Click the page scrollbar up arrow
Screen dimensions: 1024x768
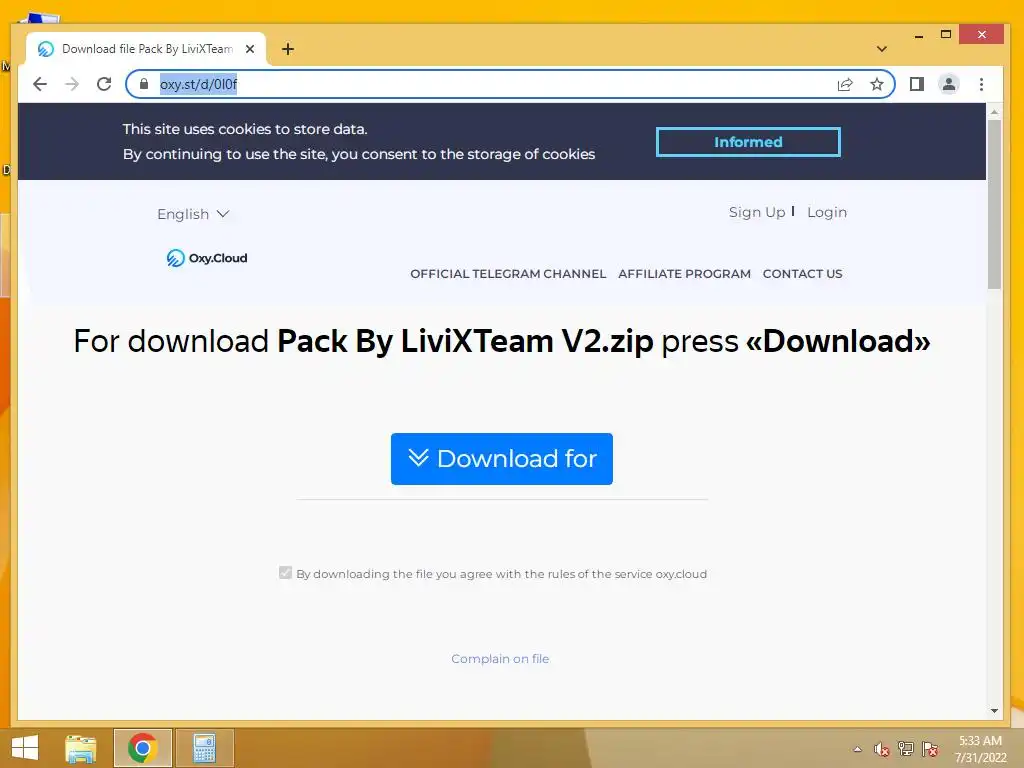(x=994, y=112)
